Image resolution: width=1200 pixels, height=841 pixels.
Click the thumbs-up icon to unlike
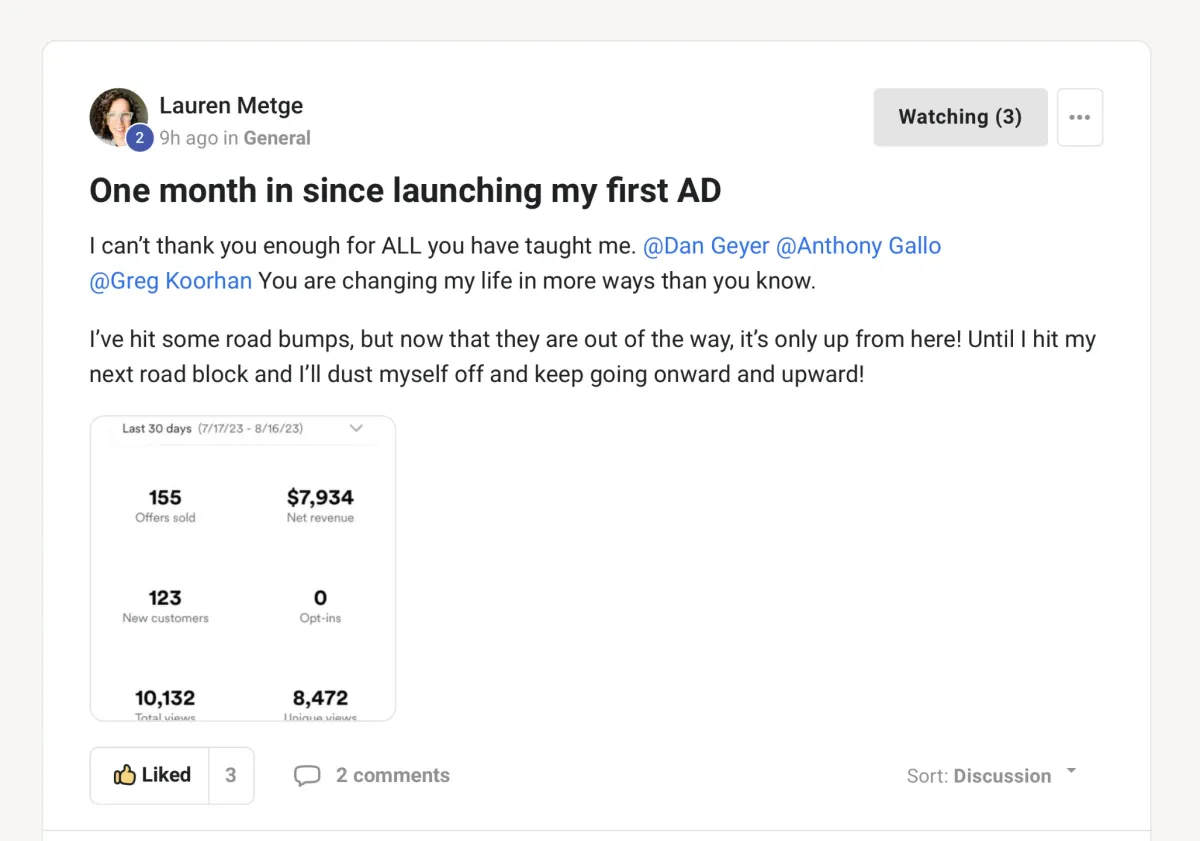[x=125, y=775]
